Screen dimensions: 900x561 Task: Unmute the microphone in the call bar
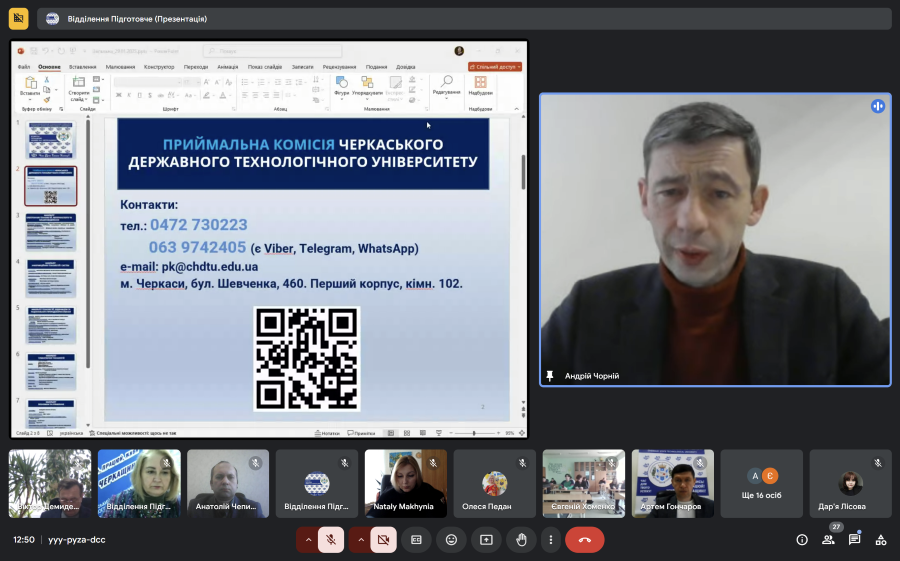[x=331, y=540]
